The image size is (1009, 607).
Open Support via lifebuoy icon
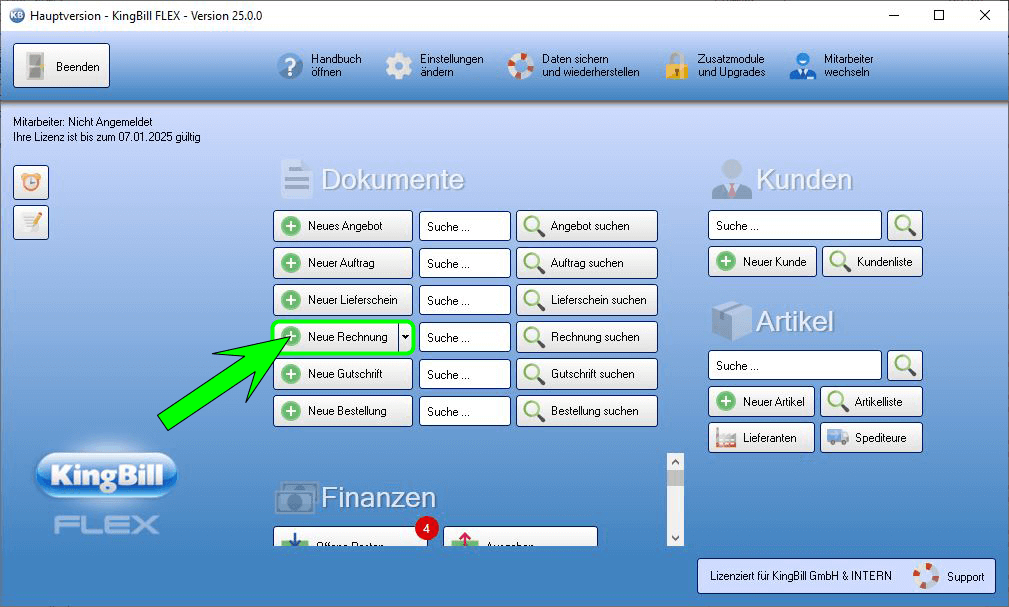tap(926, 576)
